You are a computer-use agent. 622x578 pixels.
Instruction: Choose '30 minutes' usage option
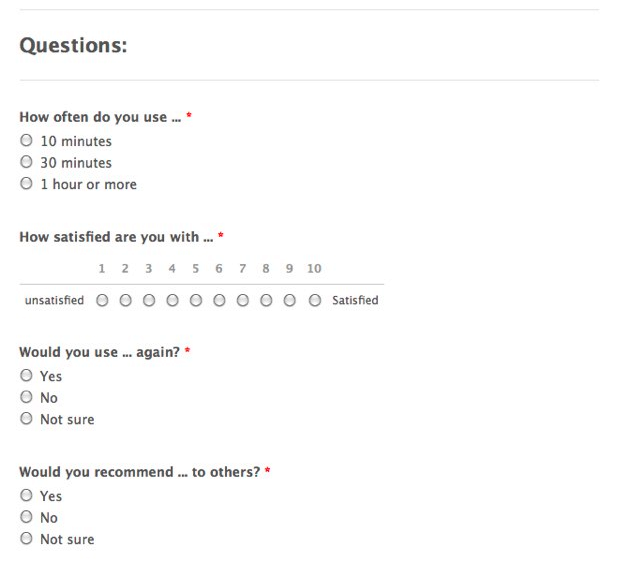pos(26,162)
